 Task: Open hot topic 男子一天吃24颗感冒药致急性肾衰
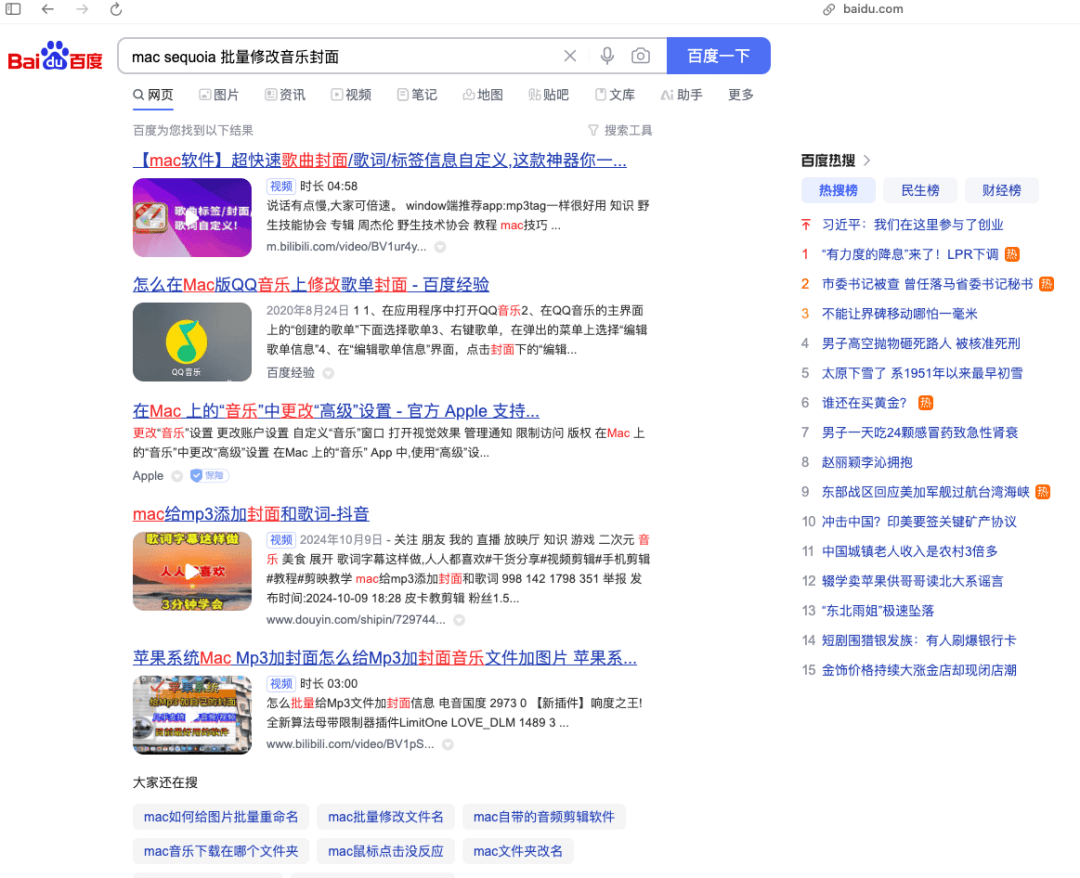click(x=920, y=432)
